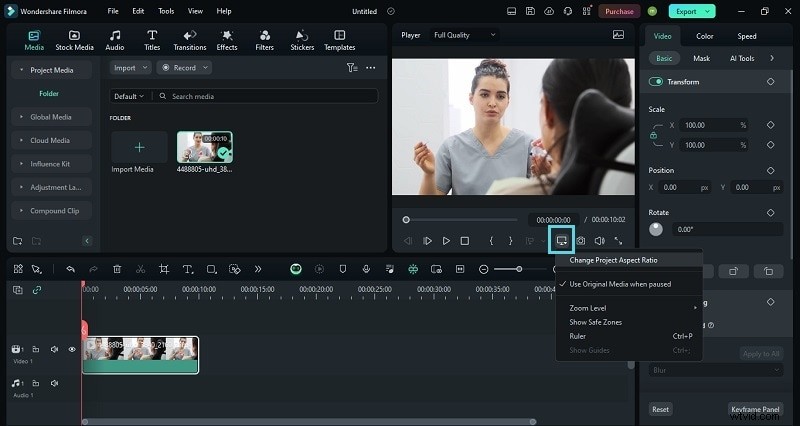The width and height of the screenshot is (800, 426).
Task: Switch to the Speed tab
Action: point(746,36)
